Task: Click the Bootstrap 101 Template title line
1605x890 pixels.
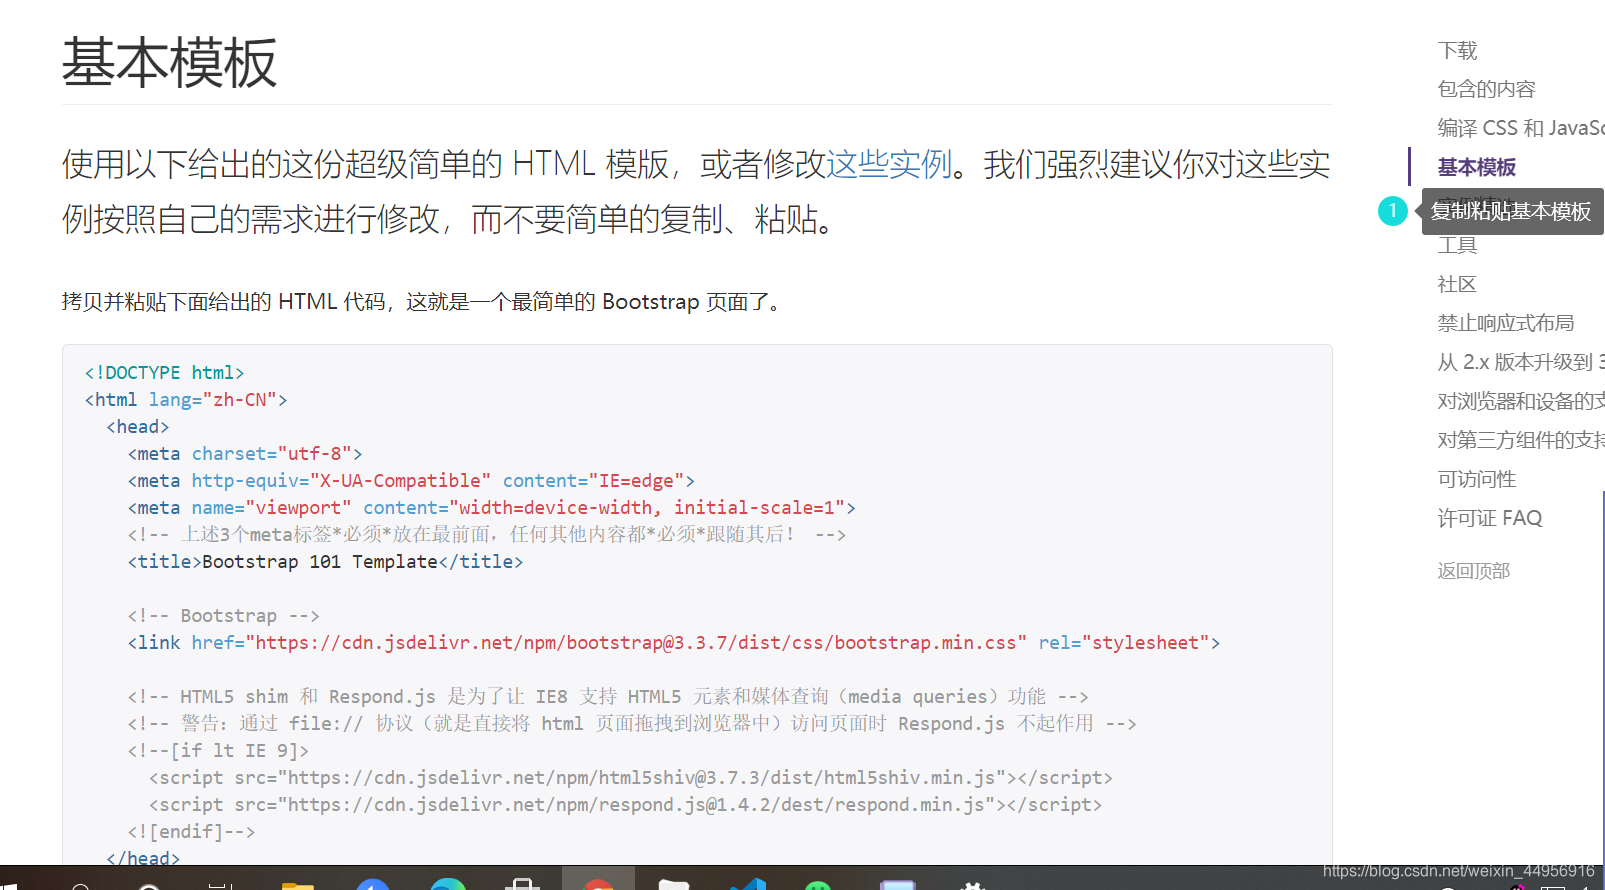Action: [x=325, y=561]
